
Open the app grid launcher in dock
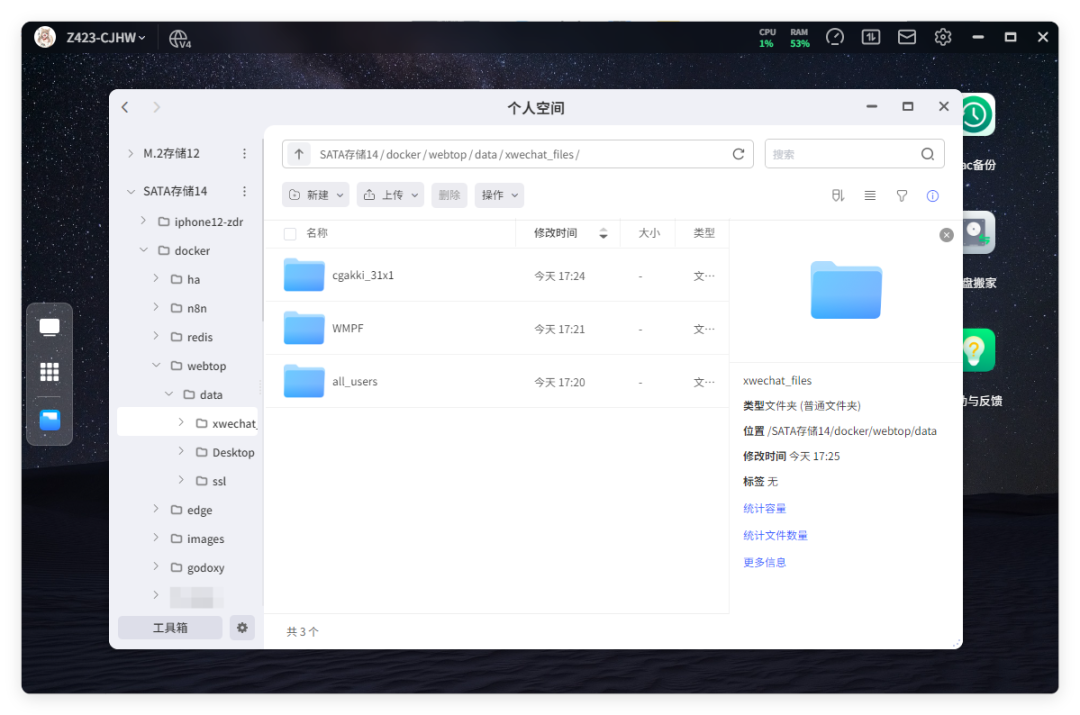[50, 372]
